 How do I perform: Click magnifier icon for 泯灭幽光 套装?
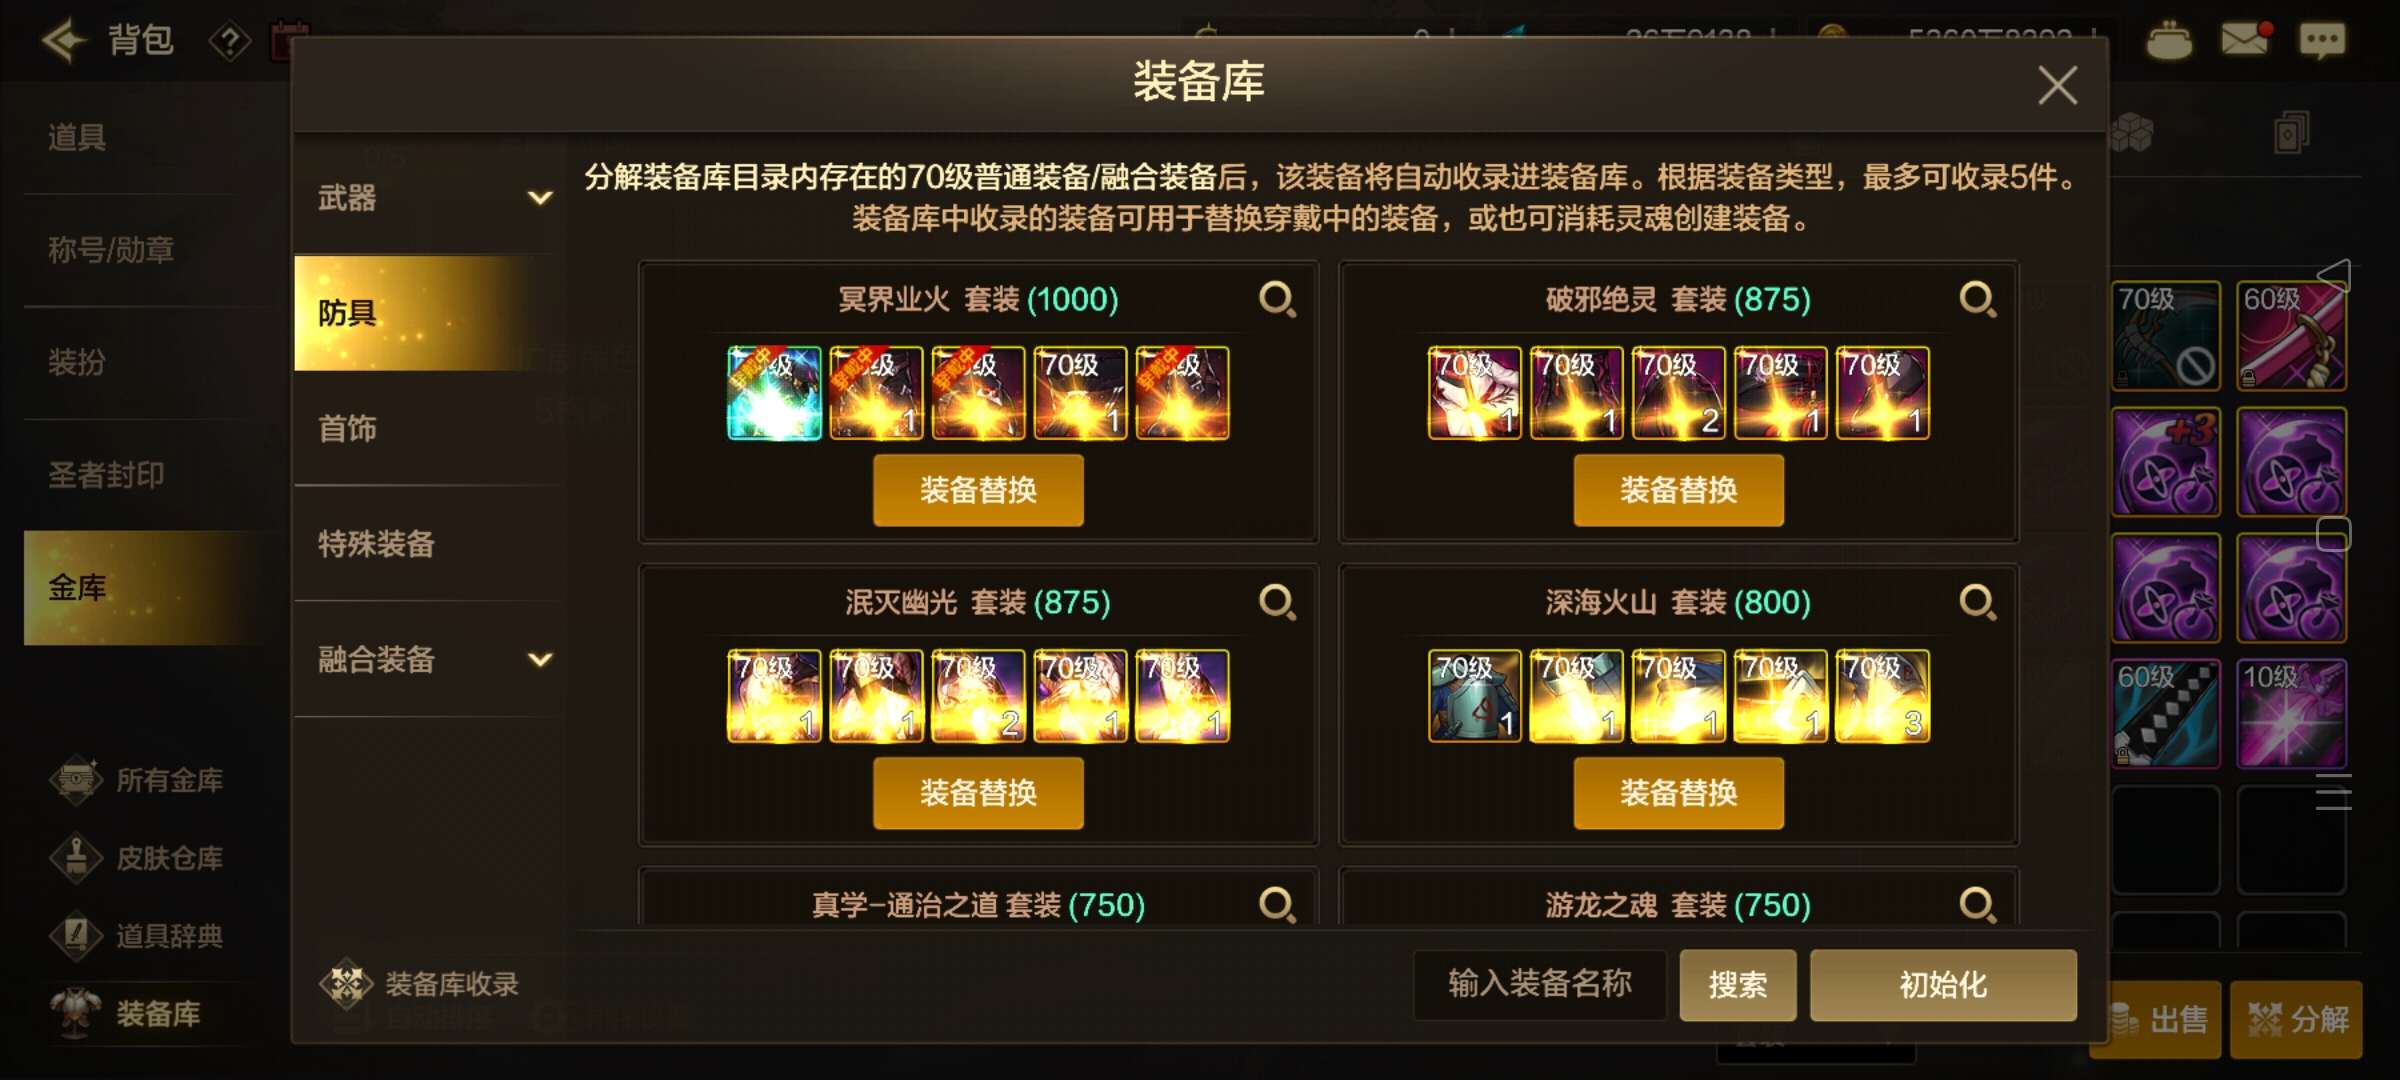(1277, 602)
